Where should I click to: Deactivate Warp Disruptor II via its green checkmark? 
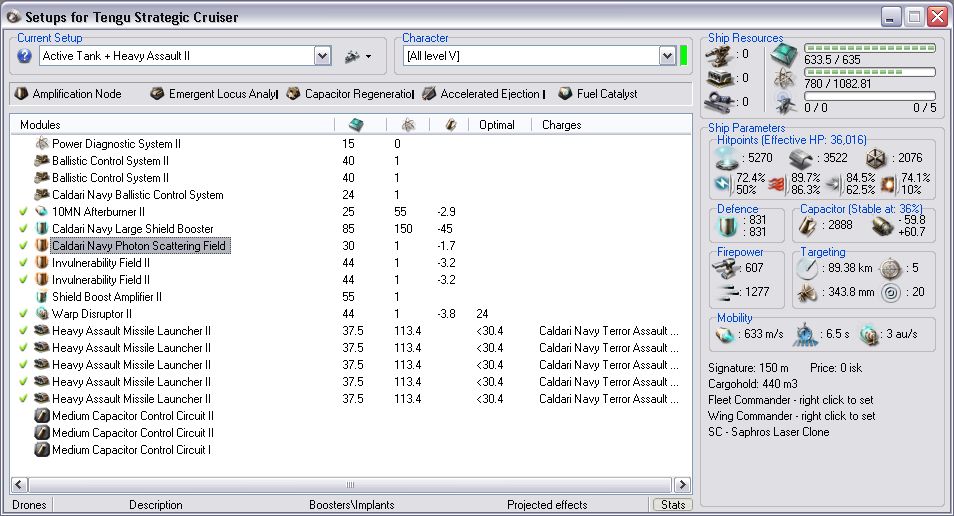pyautogui.click(x=23, y=314)
